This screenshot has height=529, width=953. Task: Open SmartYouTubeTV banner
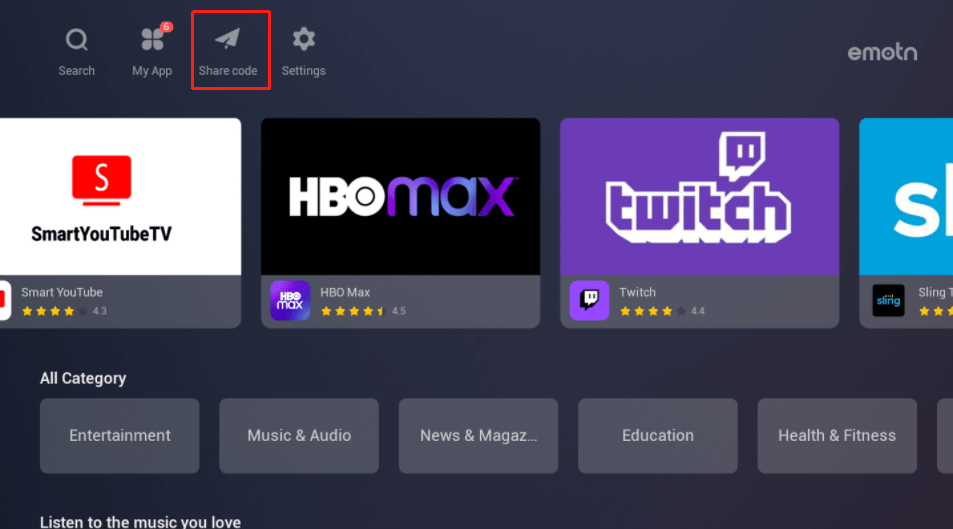(120, 196)
